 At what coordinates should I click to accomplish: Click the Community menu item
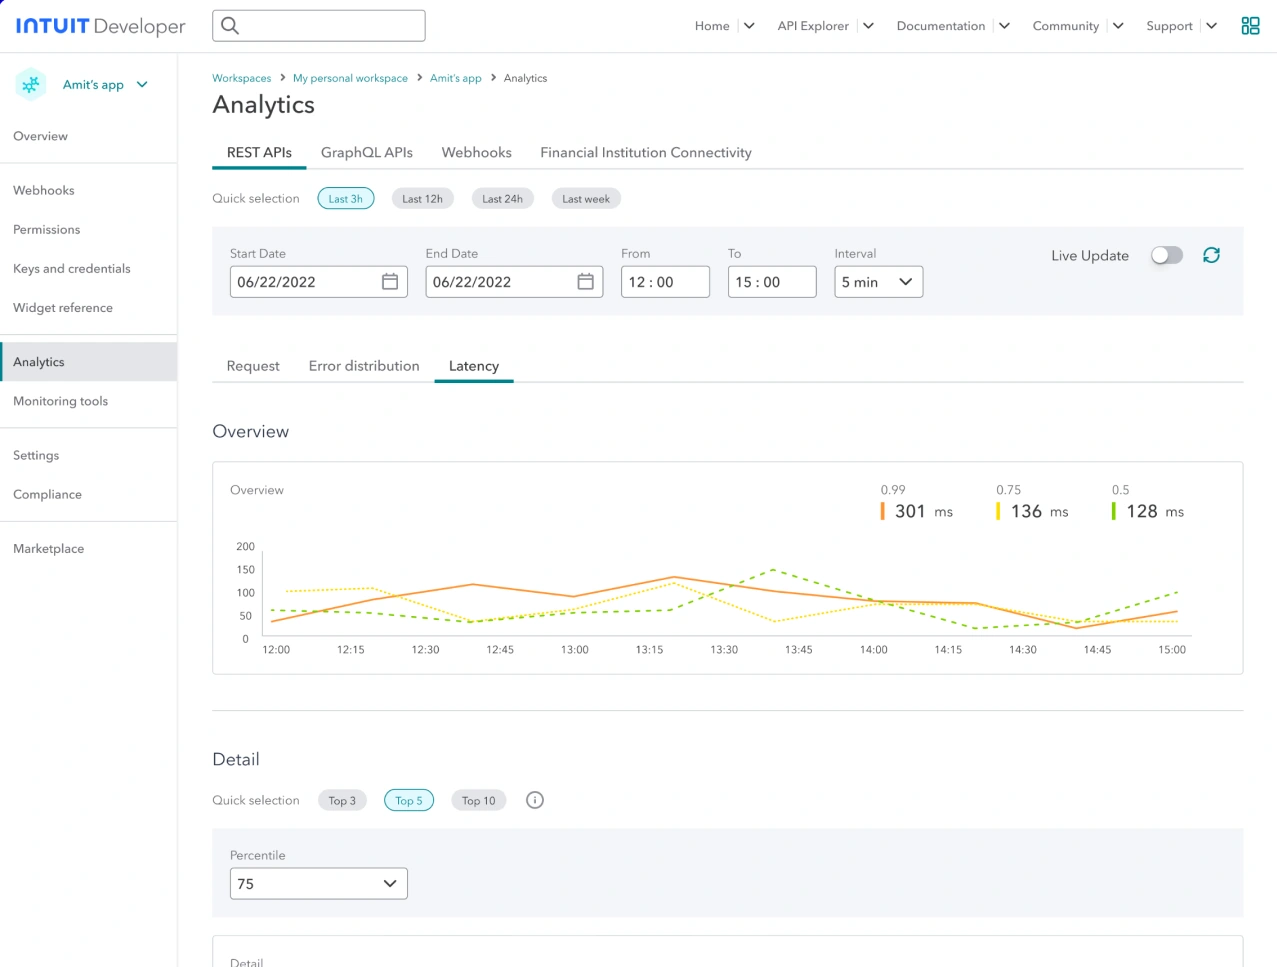coord(1066,26)
